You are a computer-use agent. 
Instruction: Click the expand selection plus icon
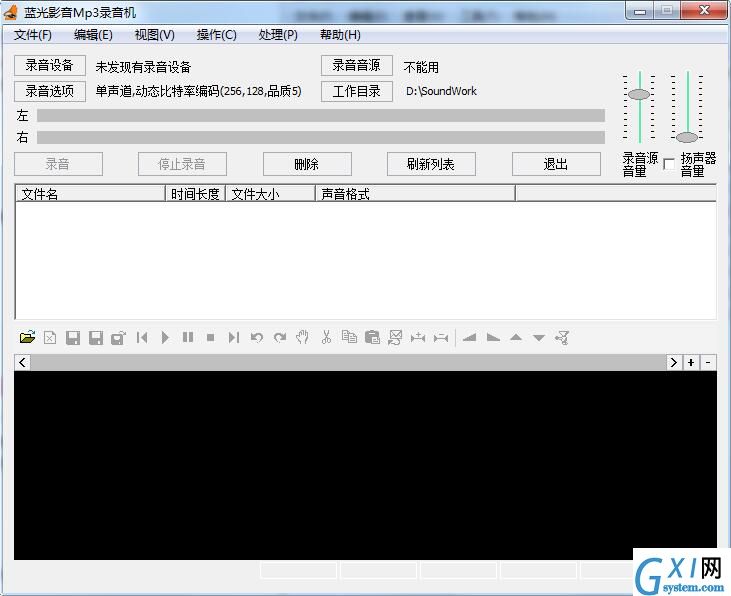(x=418, y=337)
